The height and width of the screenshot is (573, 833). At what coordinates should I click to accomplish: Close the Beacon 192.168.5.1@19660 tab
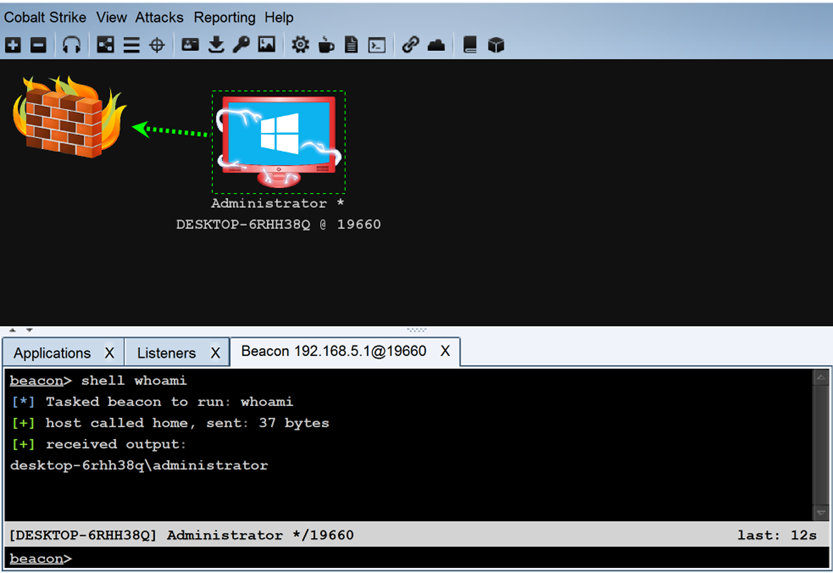point(445,351)
